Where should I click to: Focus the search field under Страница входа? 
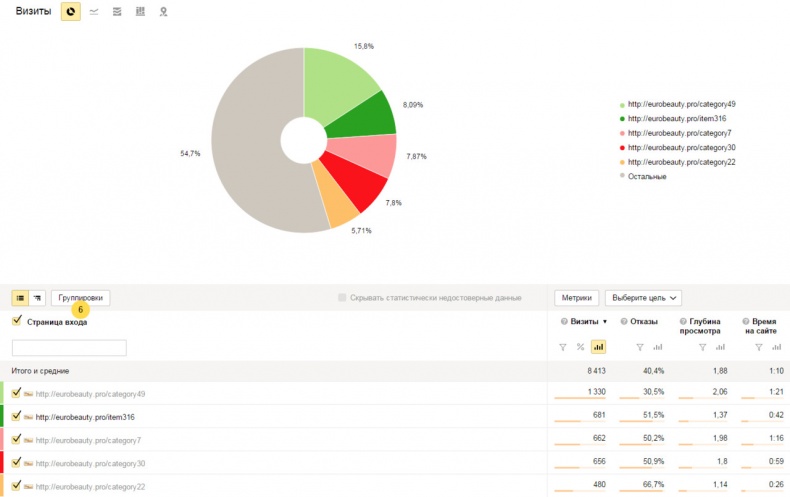pos(69,348)
